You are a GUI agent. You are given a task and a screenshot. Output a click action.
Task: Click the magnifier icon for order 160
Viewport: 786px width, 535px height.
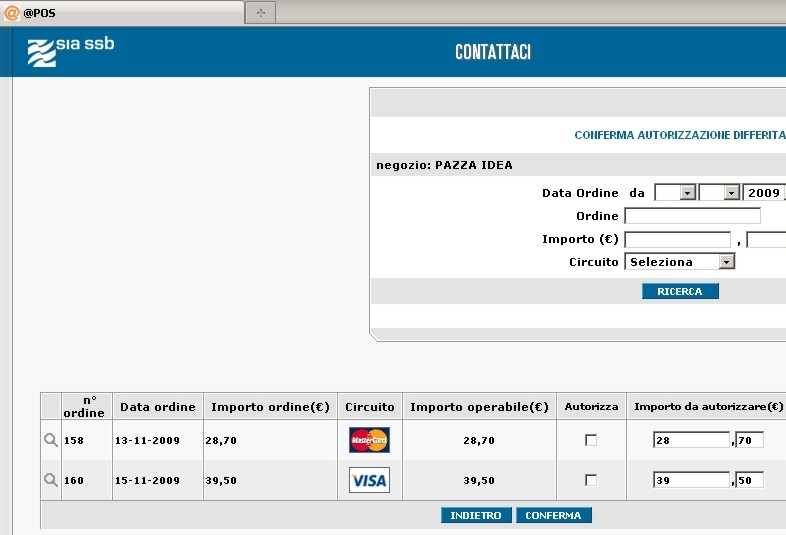pyautogui.click(x=51, y=480)
